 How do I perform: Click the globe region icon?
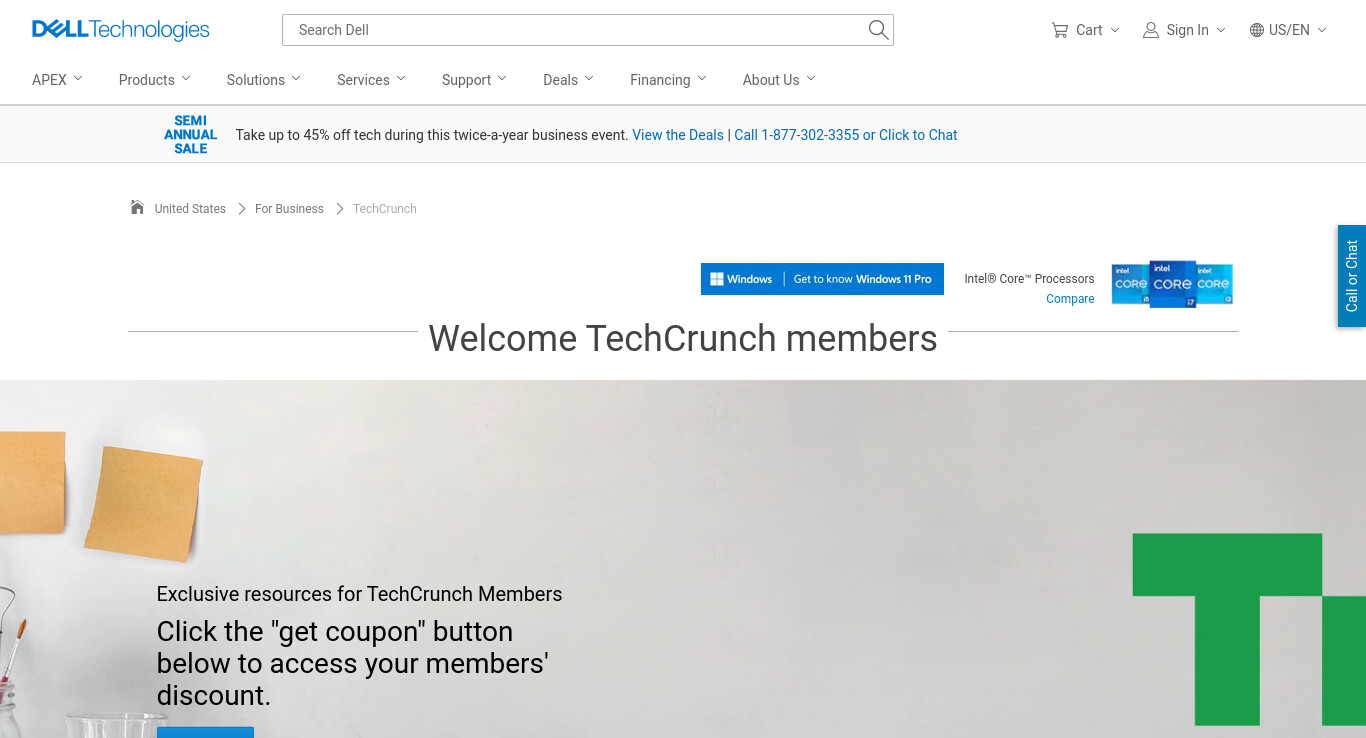(1257, 30)
